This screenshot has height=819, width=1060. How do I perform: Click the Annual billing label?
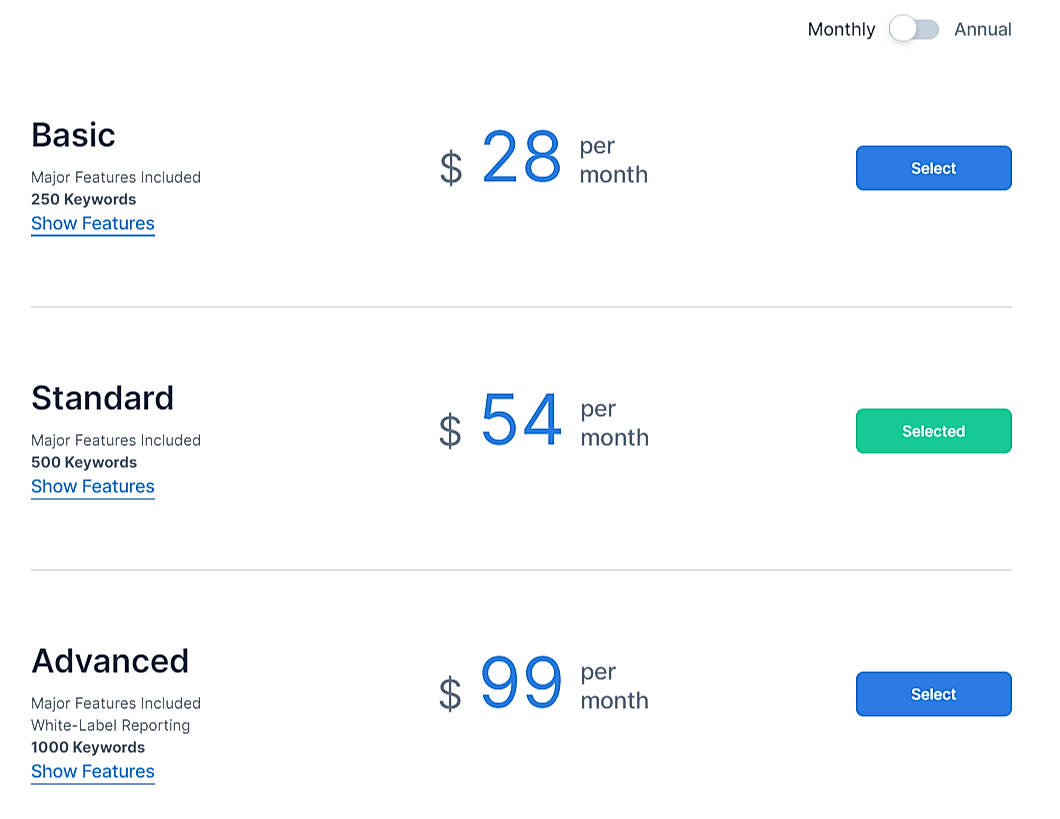(983, 30)
